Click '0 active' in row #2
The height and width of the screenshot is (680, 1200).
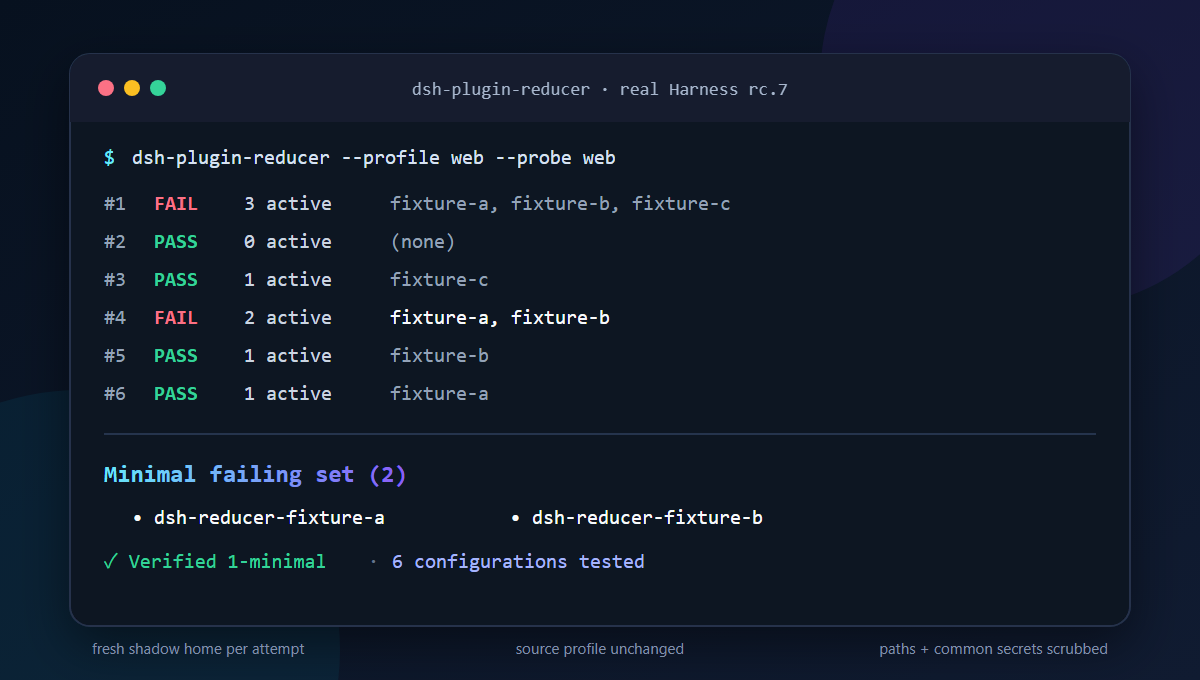pos(288,242)
